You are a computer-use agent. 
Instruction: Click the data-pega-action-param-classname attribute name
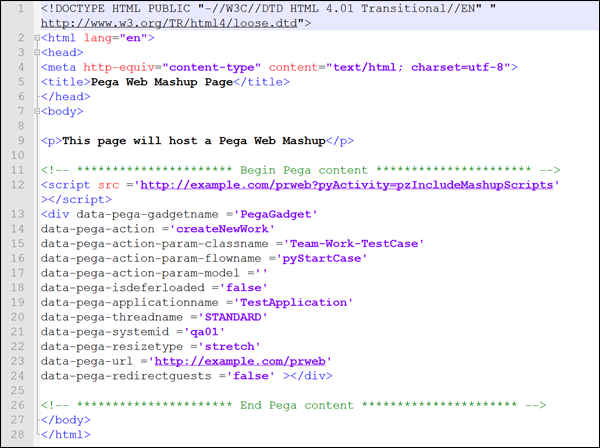(155, 244)
